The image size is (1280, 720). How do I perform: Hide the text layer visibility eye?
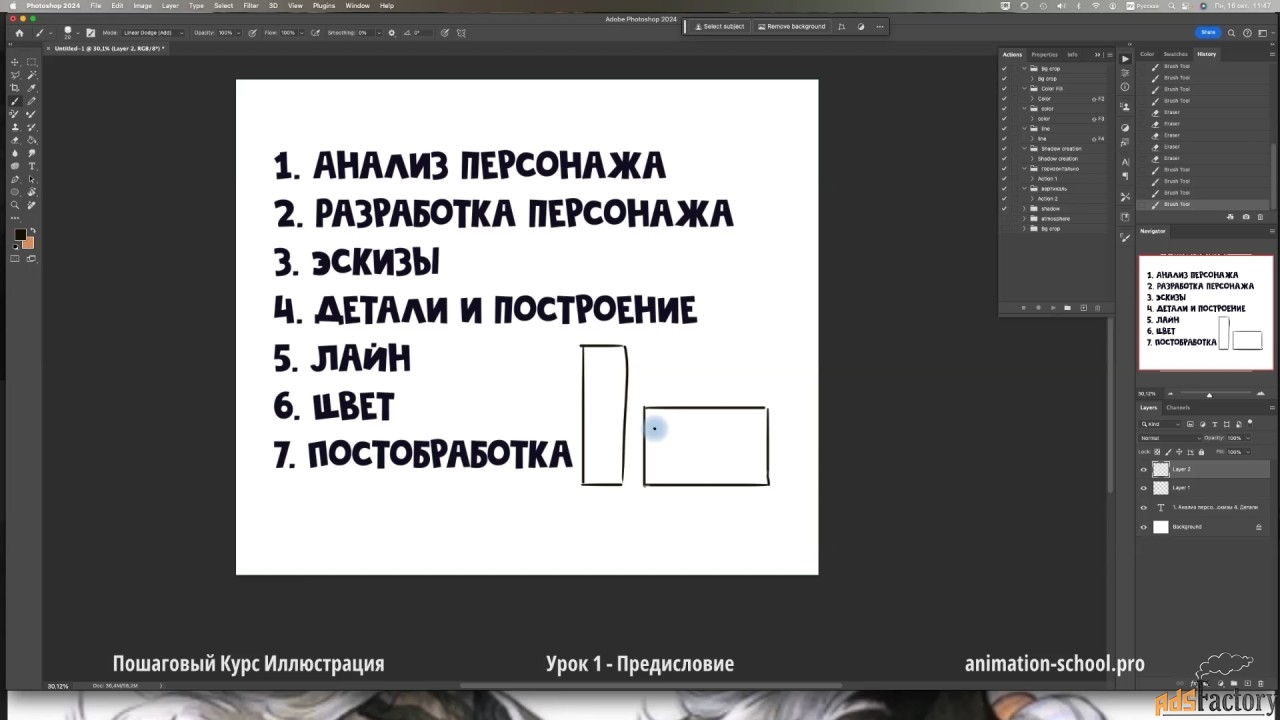pyautogui.click(x=1144, y=507)
